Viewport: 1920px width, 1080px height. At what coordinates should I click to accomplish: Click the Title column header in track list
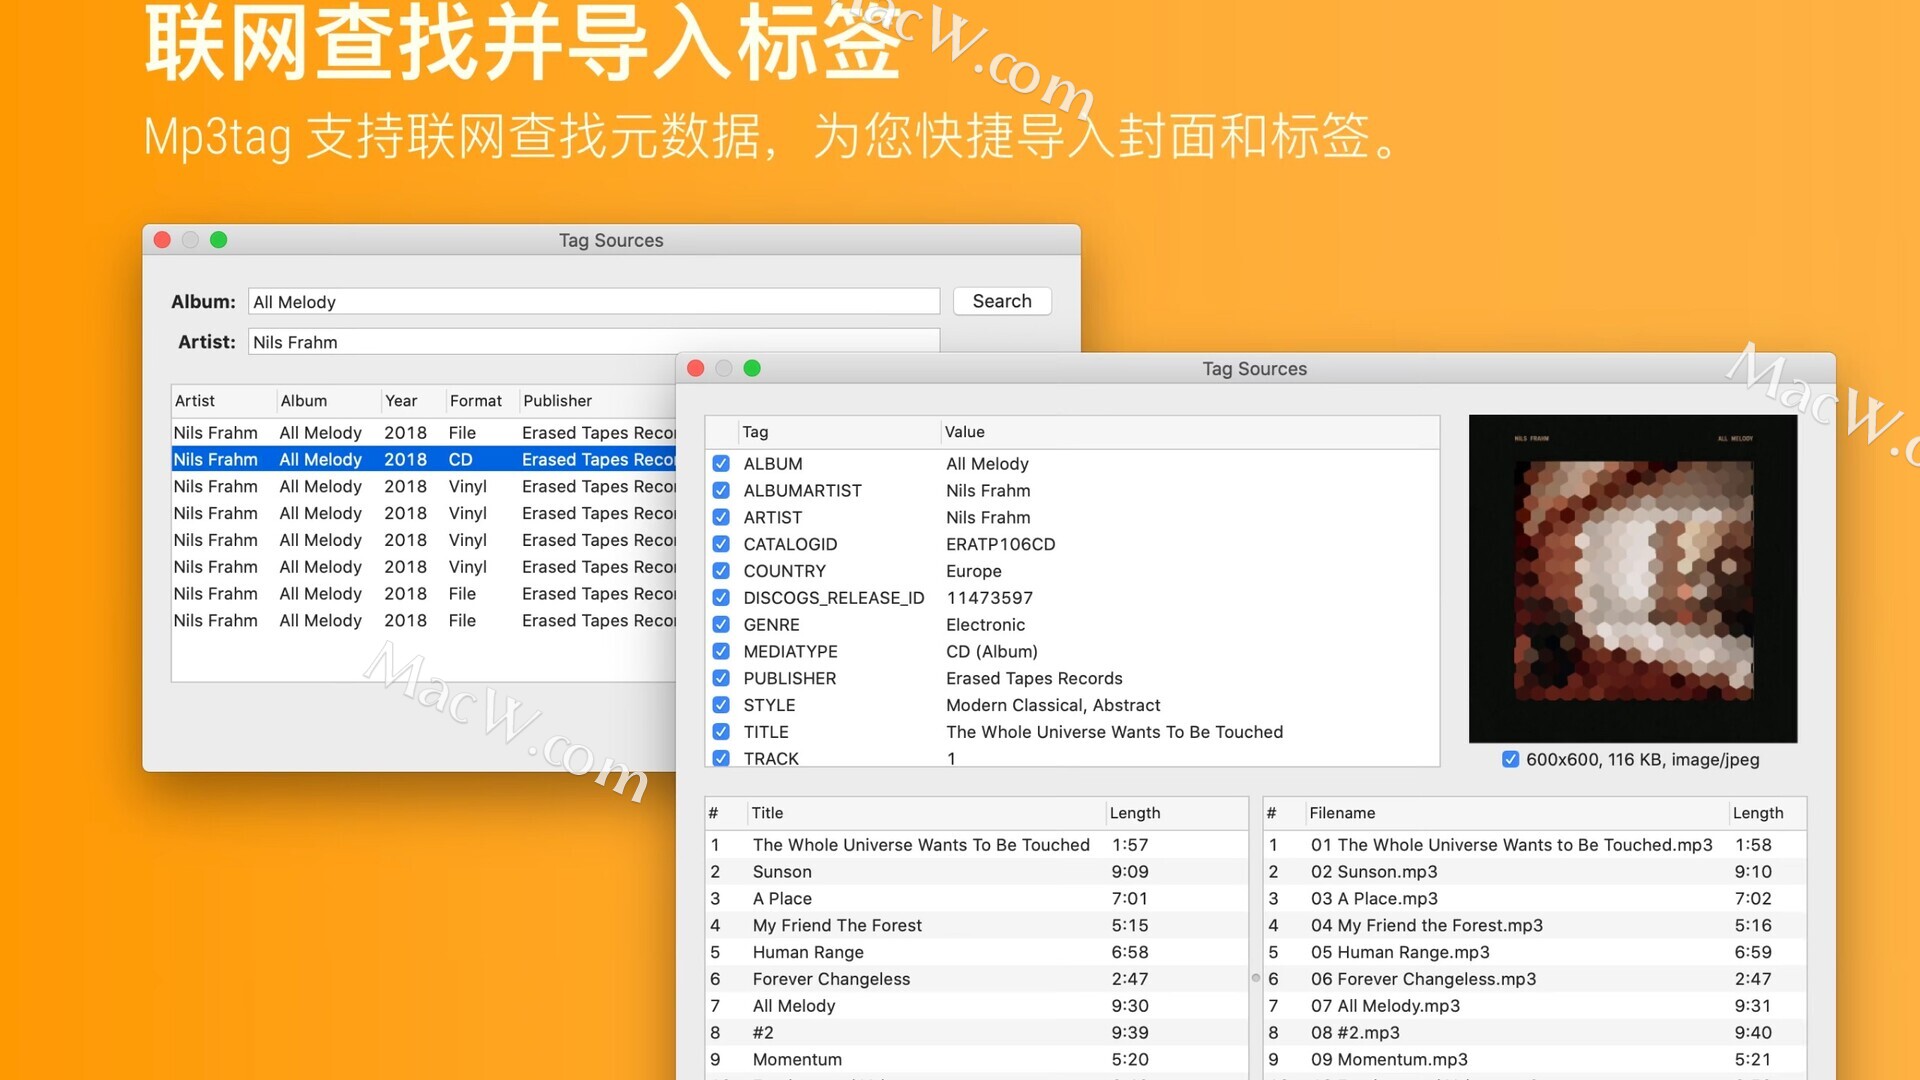pos(926,813)
